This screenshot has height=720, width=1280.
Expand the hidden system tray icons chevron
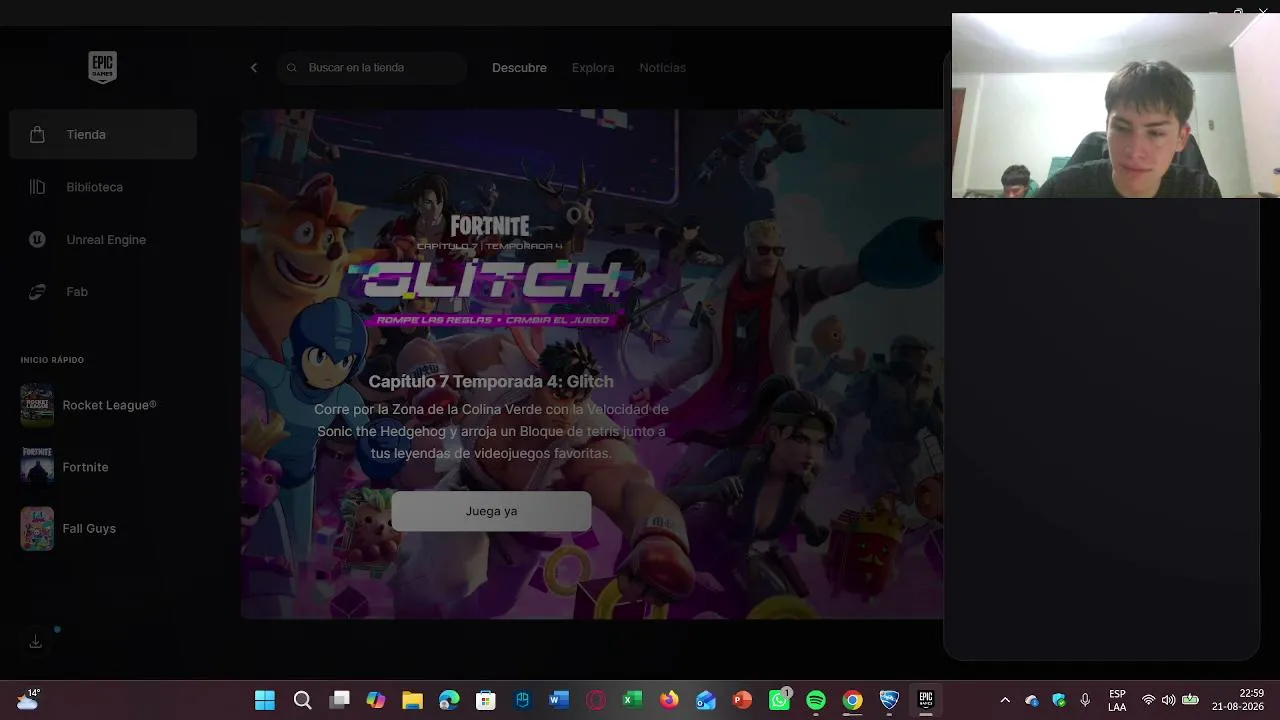pyautogui.click(x=1005, y=700)
